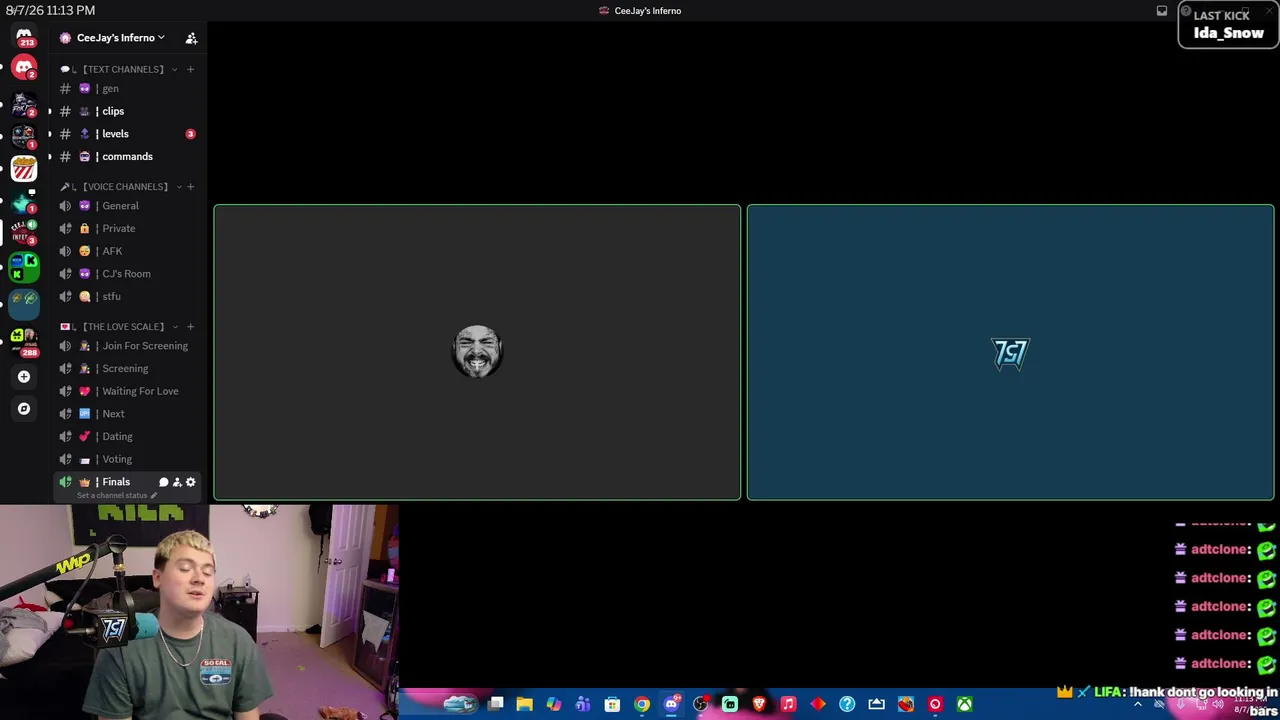Join the AFK voice channel
Viewport: 1280px width, 720px height.
click(x=128, y=251)
